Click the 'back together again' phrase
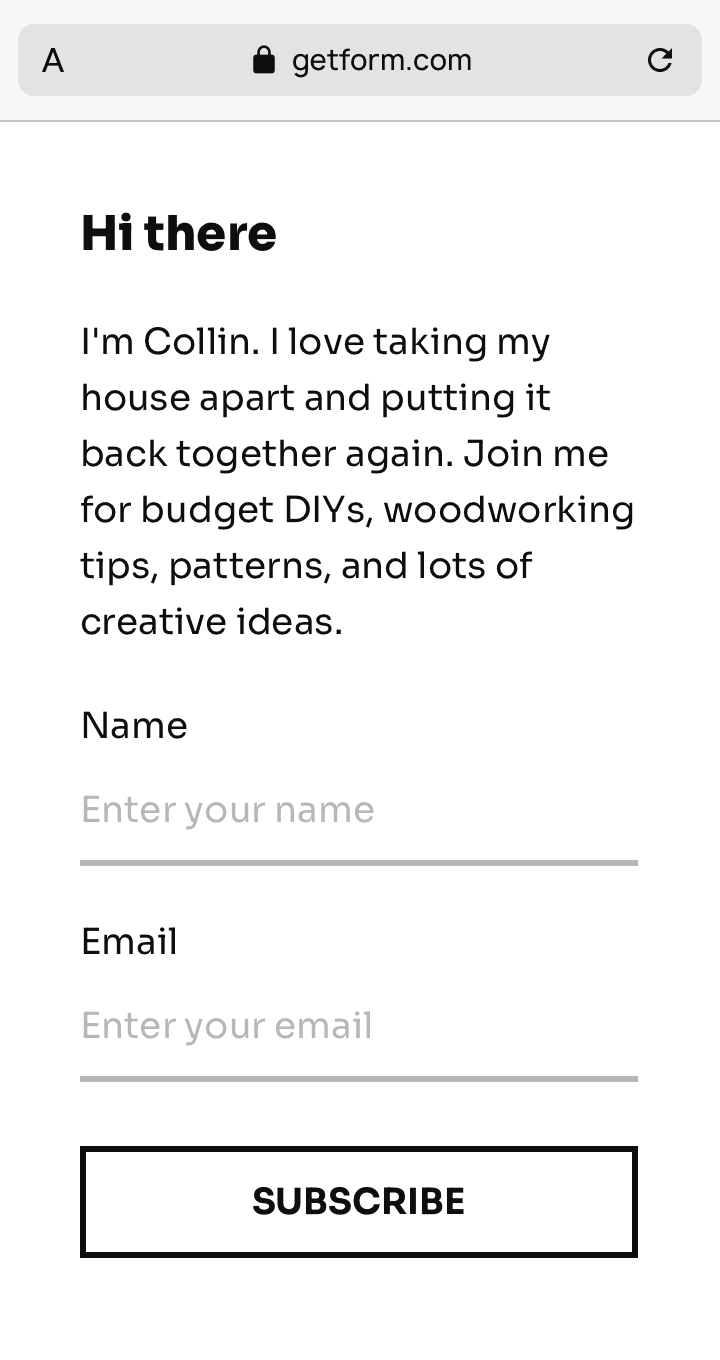The width and height of the screenshot is (720, 1360). coord(267,454)
